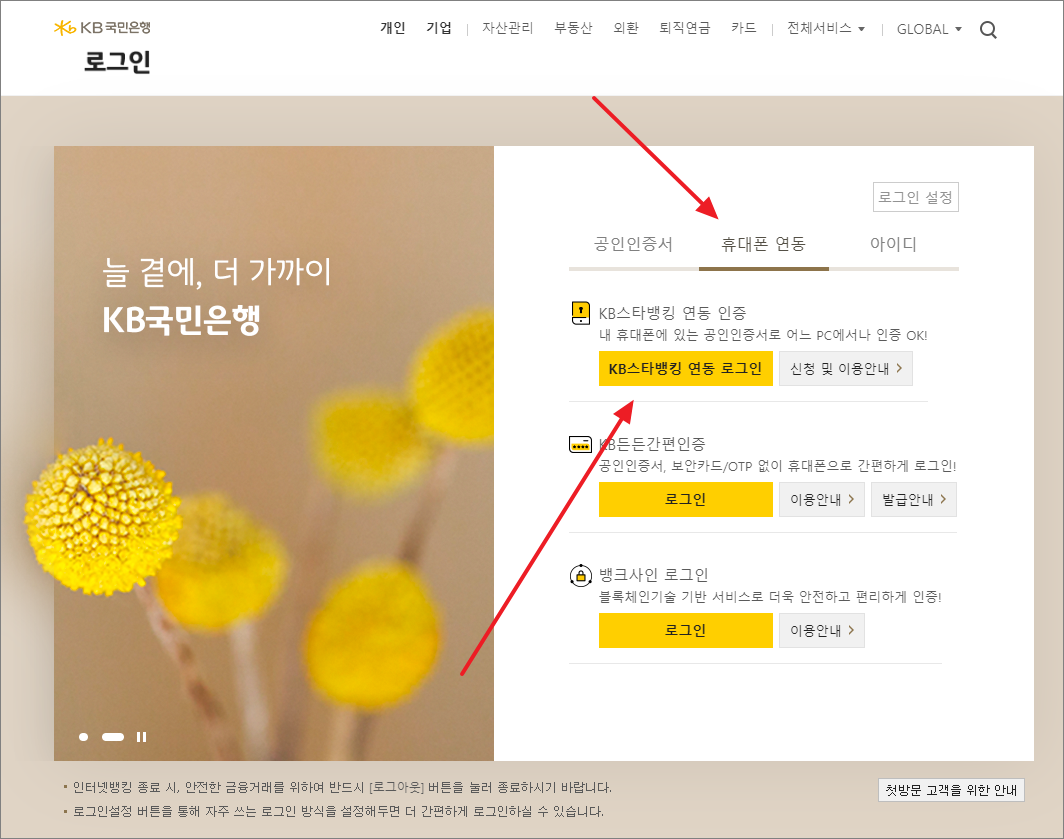Go to 자산관리 menu
This screenshot has width=1064, height=839.
tap(508, 28)
